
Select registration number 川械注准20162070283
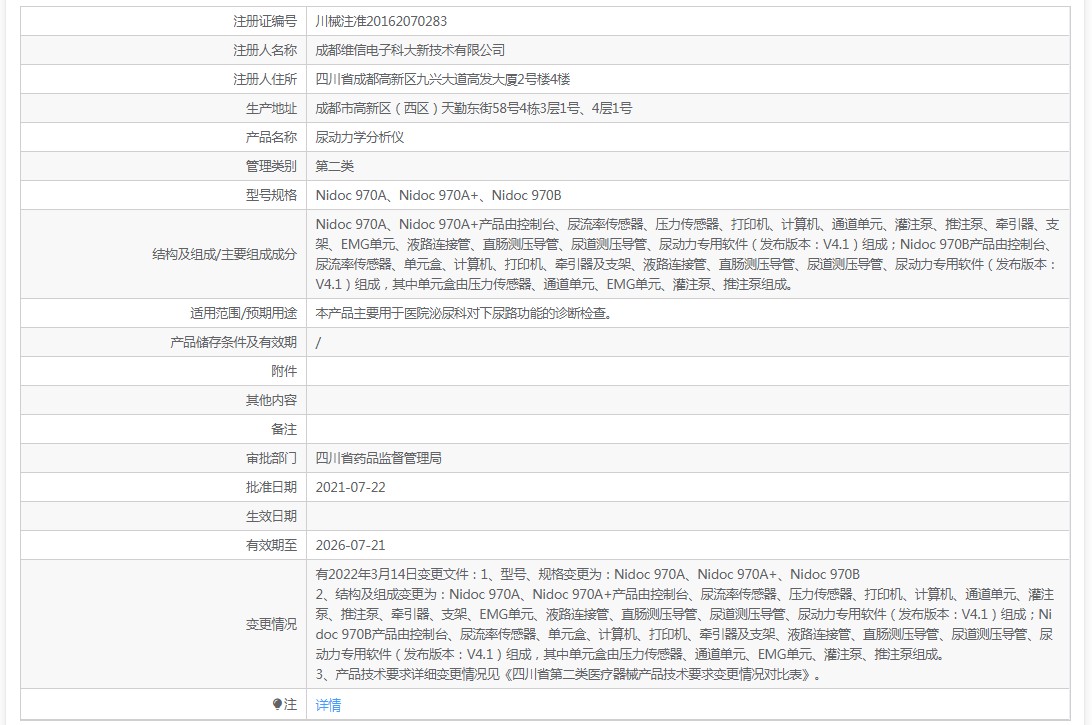pyautogui.click(x=381, y=22)
